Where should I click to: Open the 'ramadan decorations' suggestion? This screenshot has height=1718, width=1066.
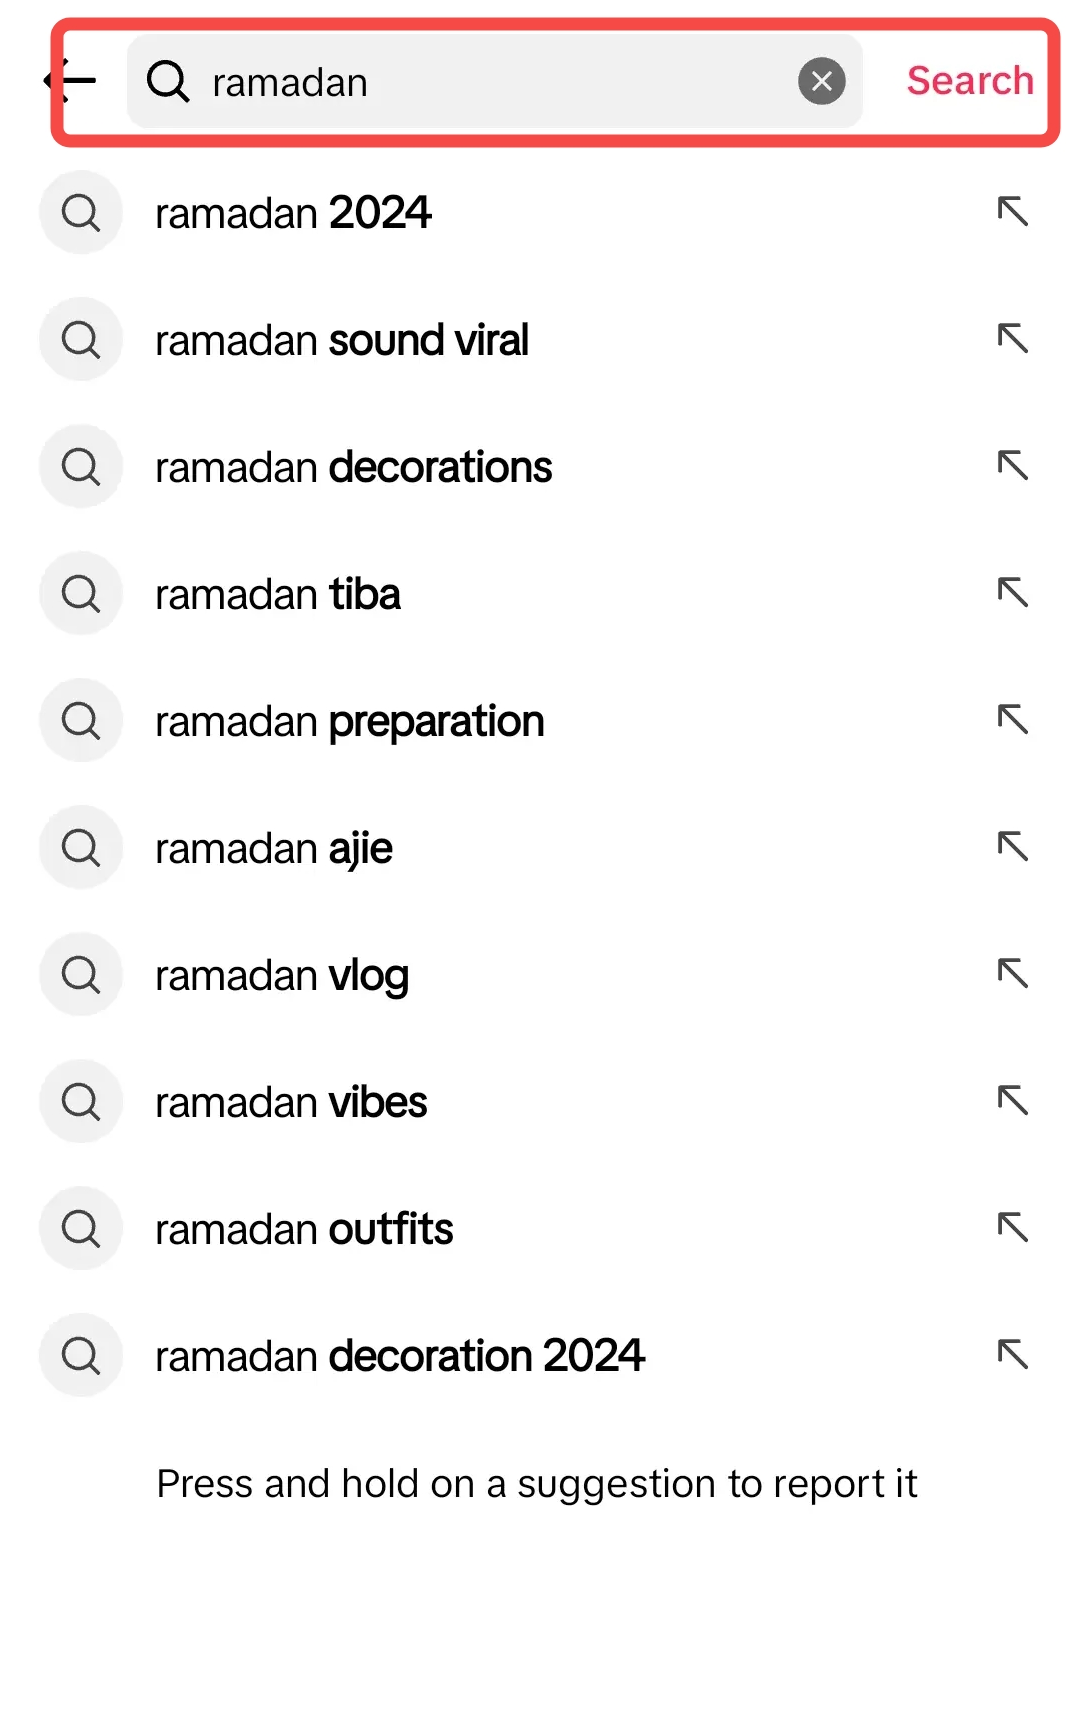point(353,467)
